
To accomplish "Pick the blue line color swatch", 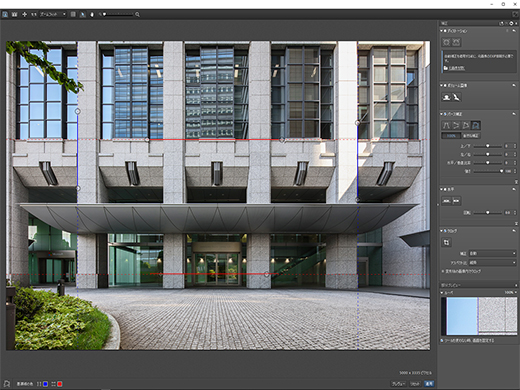I will coord(45,384).
